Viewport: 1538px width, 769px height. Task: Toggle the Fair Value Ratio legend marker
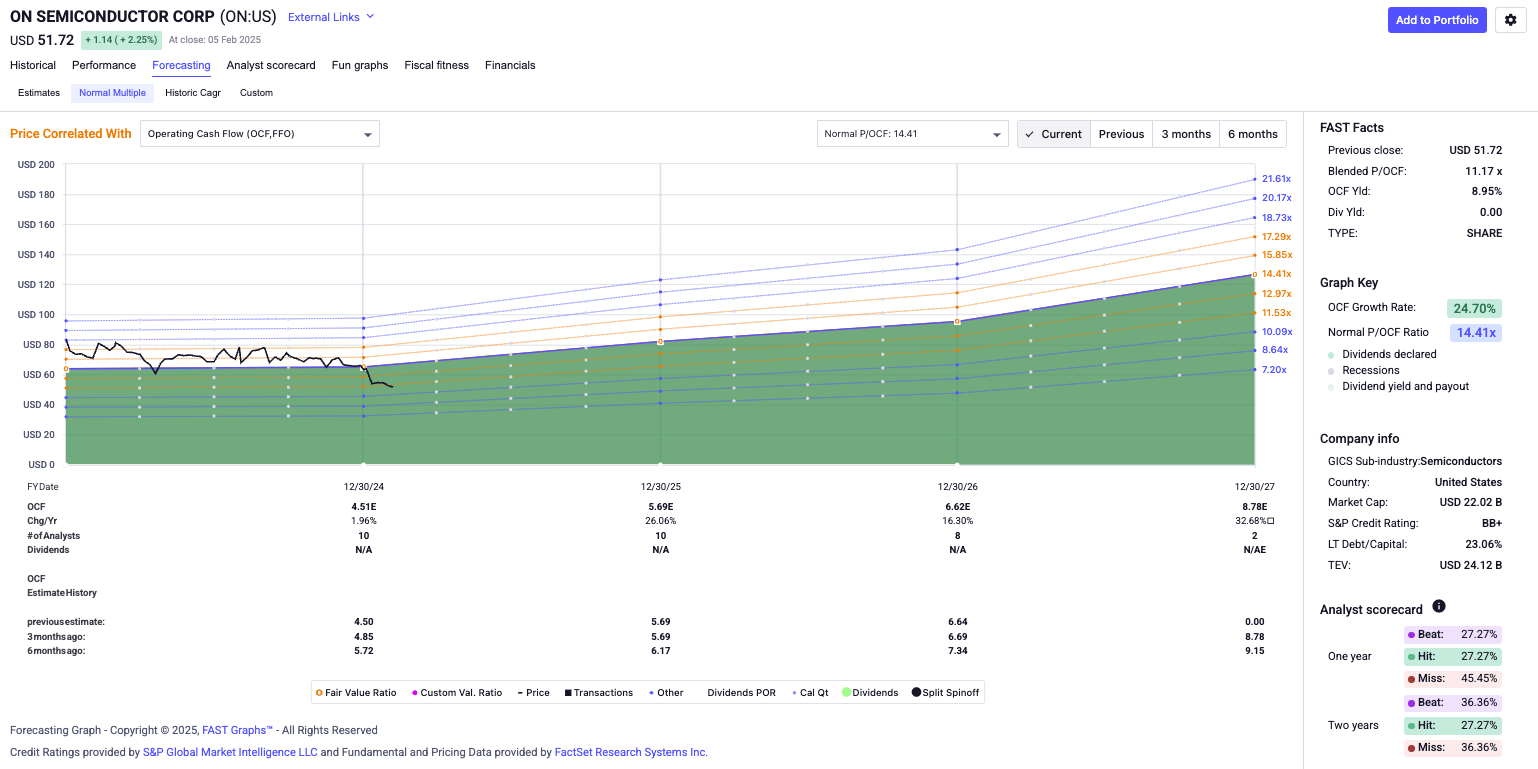(x=319, y=693)
